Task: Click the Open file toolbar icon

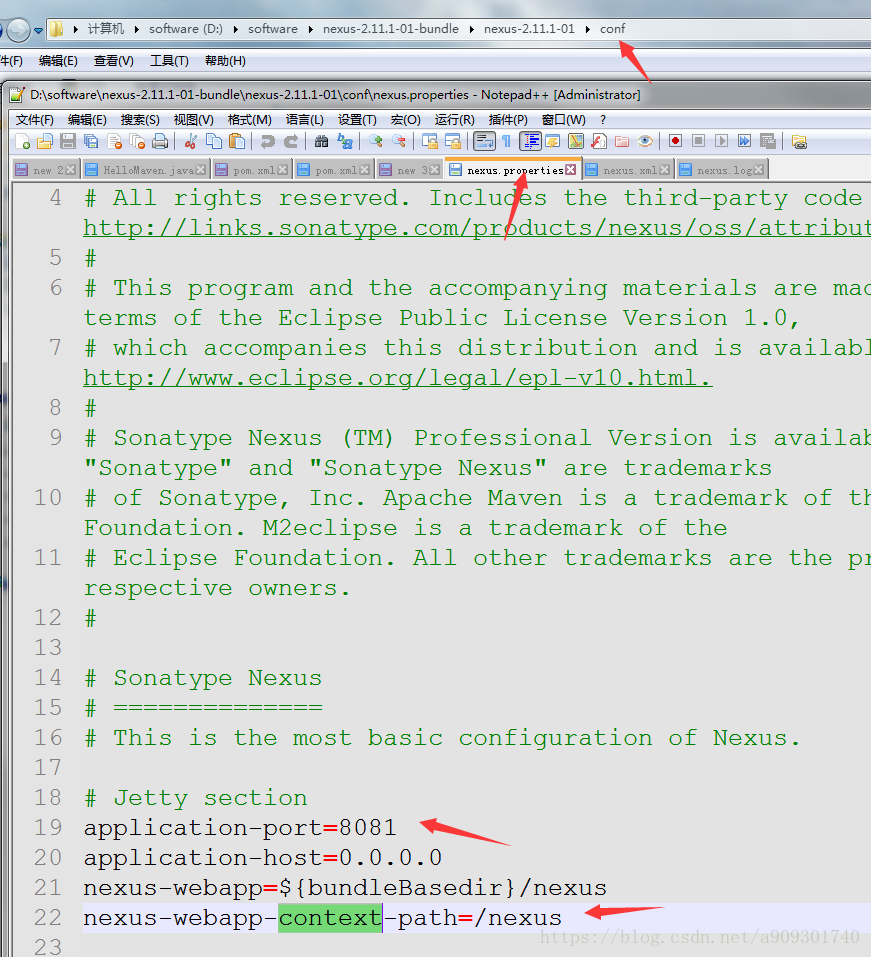Action: click(45, 142)
